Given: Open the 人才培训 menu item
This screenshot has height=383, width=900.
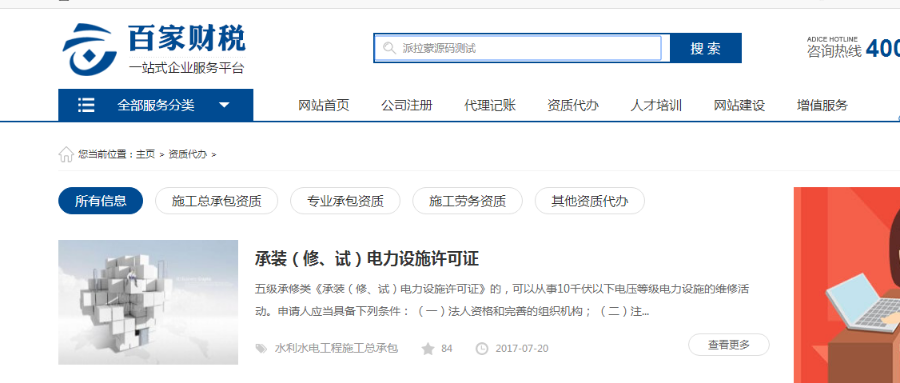Looking at the screenshot, I should click(656, 106).
